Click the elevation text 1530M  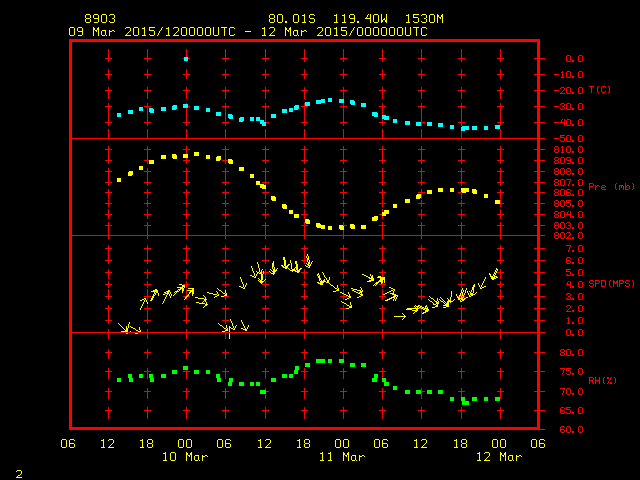tap(424, 19)
